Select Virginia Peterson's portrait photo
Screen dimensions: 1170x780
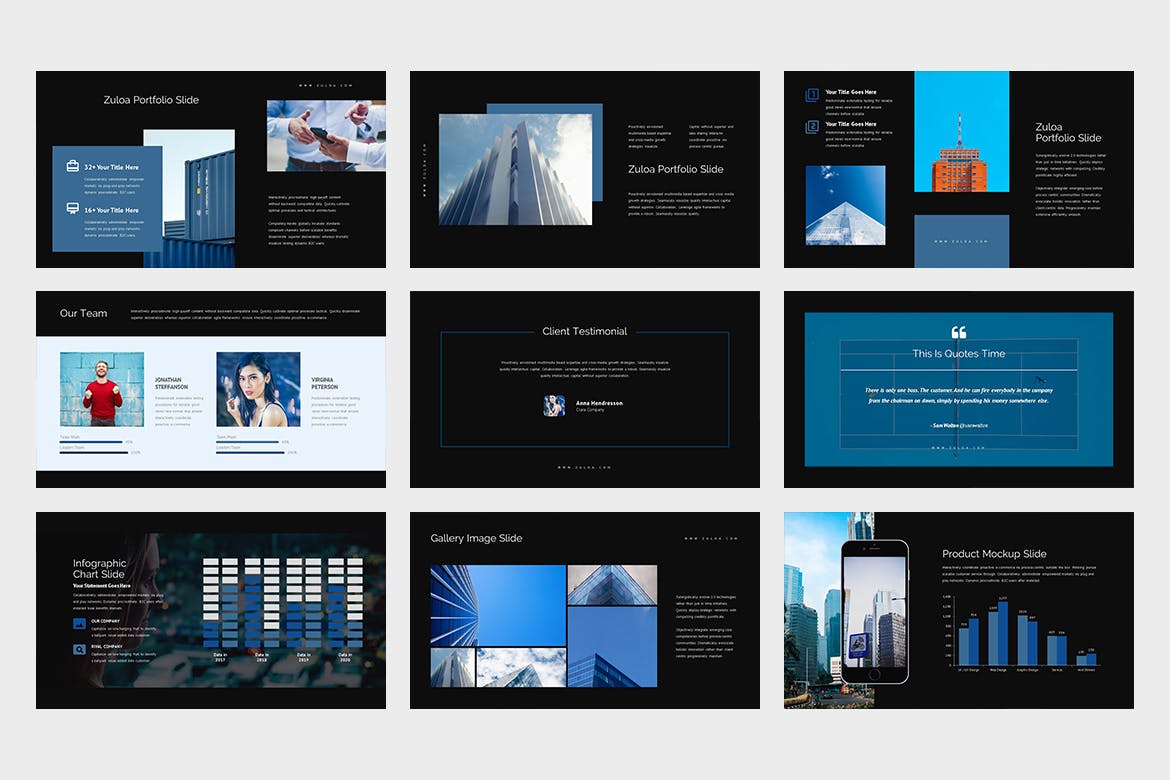click(x=258, y=389)
